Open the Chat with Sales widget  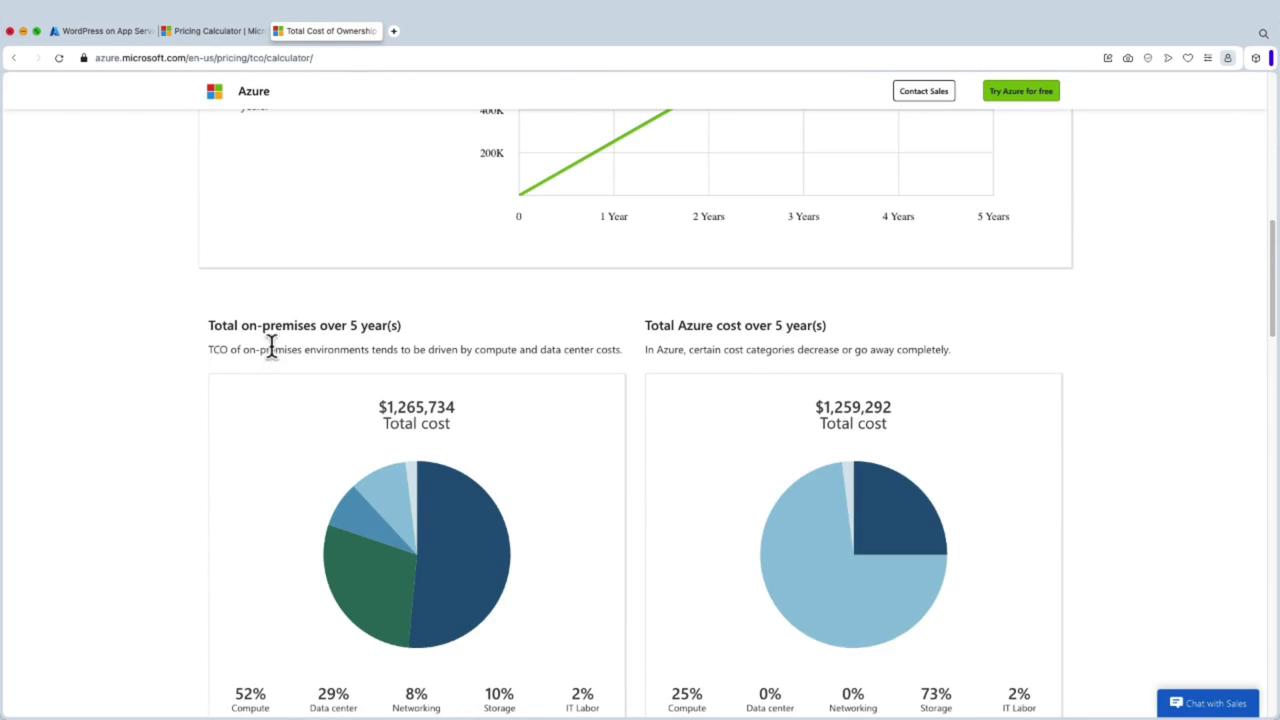tap(1208, 703)
